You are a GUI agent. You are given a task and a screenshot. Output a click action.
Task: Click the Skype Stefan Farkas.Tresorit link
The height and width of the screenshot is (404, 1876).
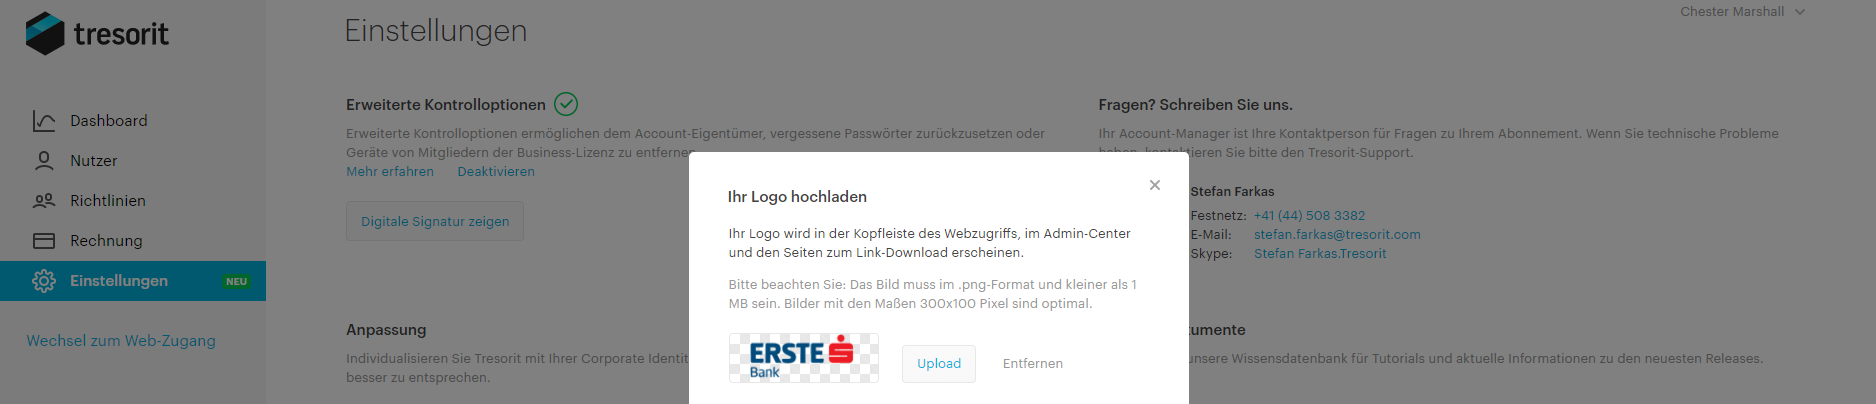(x=1320, y=254)
